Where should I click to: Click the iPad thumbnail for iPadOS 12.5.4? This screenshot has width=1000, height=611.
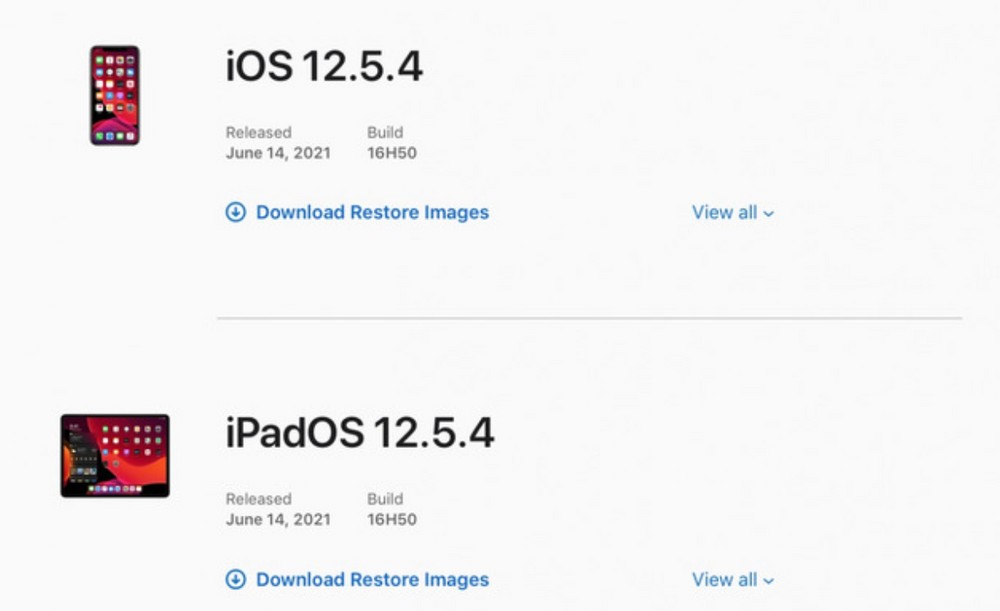(x=115, y=455)
